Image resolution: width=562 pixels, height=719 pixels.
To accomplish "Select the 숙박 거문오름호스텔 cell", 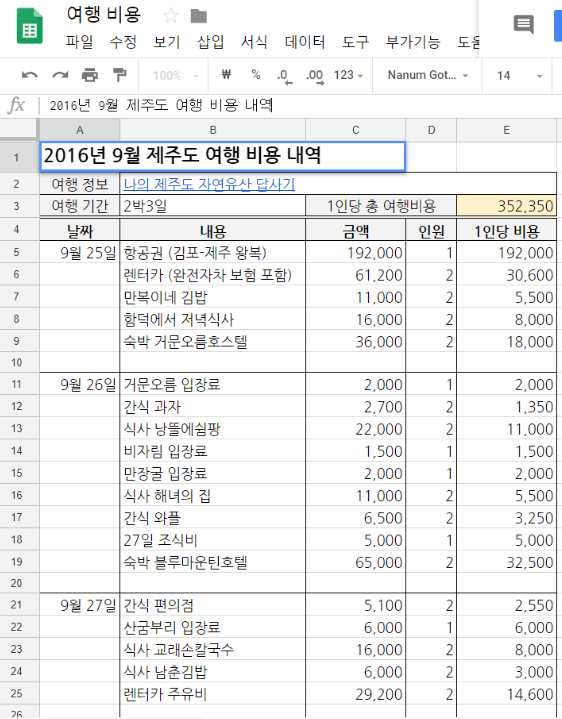I will tap(213, 341).
